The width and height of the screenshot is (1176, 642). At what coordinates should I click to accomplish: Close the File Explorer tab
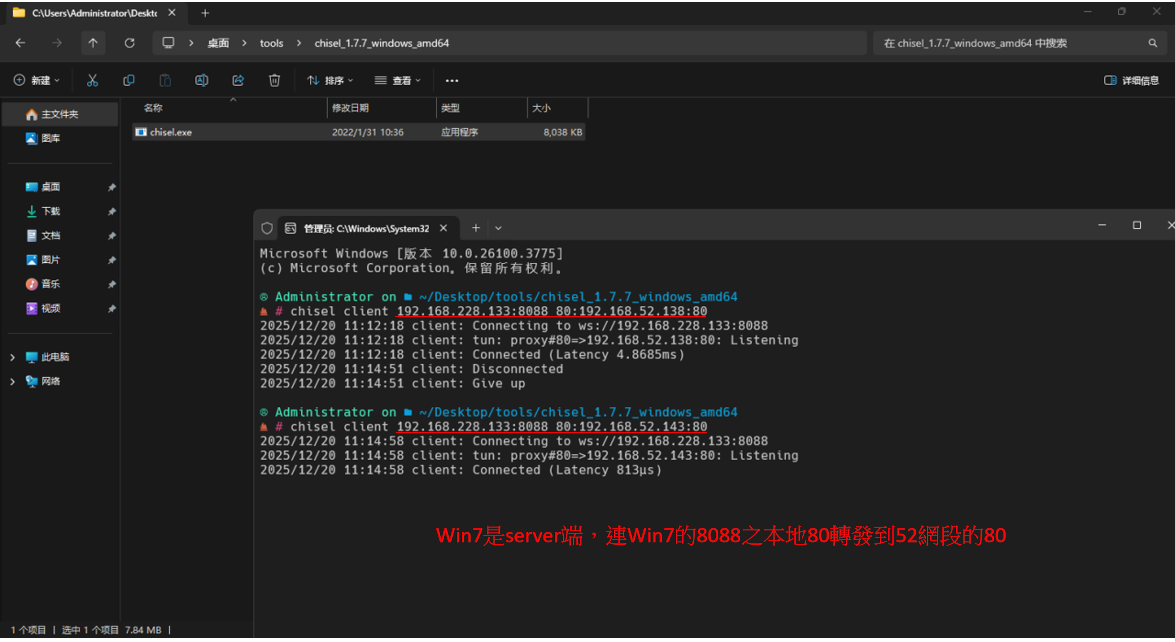point(172,13)
